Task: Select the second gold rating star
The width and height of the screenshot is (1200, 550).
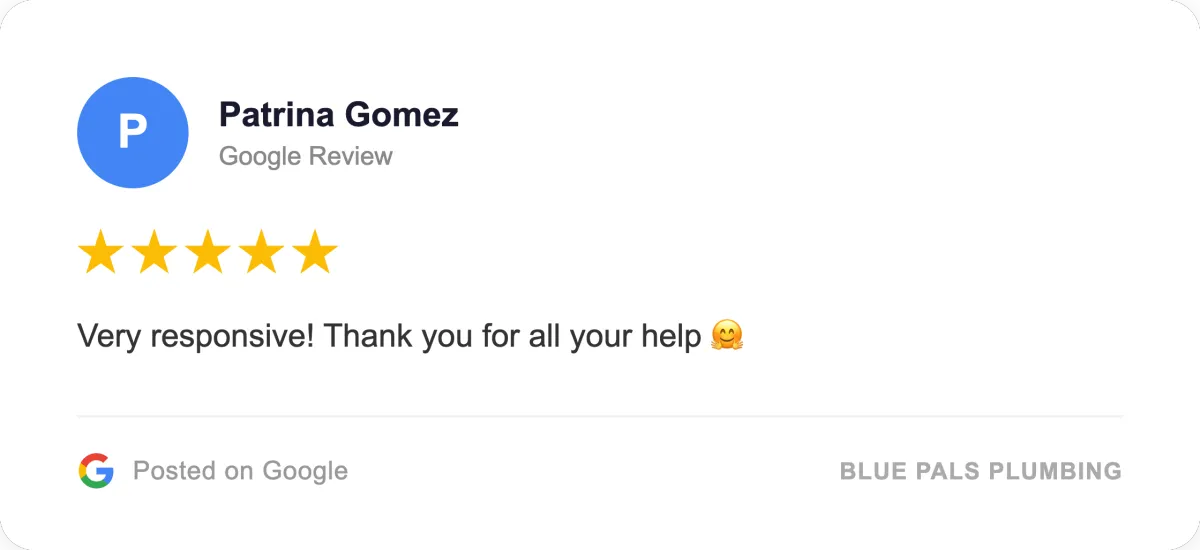Action: click(153, 252)
